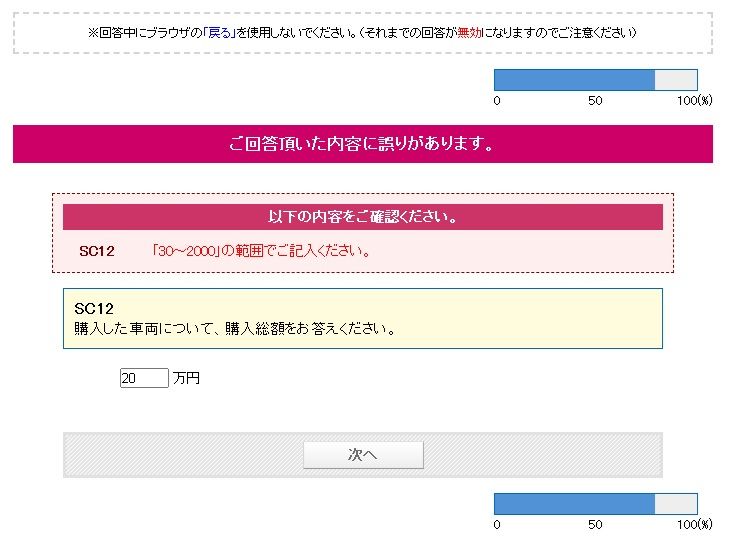This screenshot has height=541, width=731.
Task: Click the question text 購入した車両について
Action: click(x=234, y=329)
